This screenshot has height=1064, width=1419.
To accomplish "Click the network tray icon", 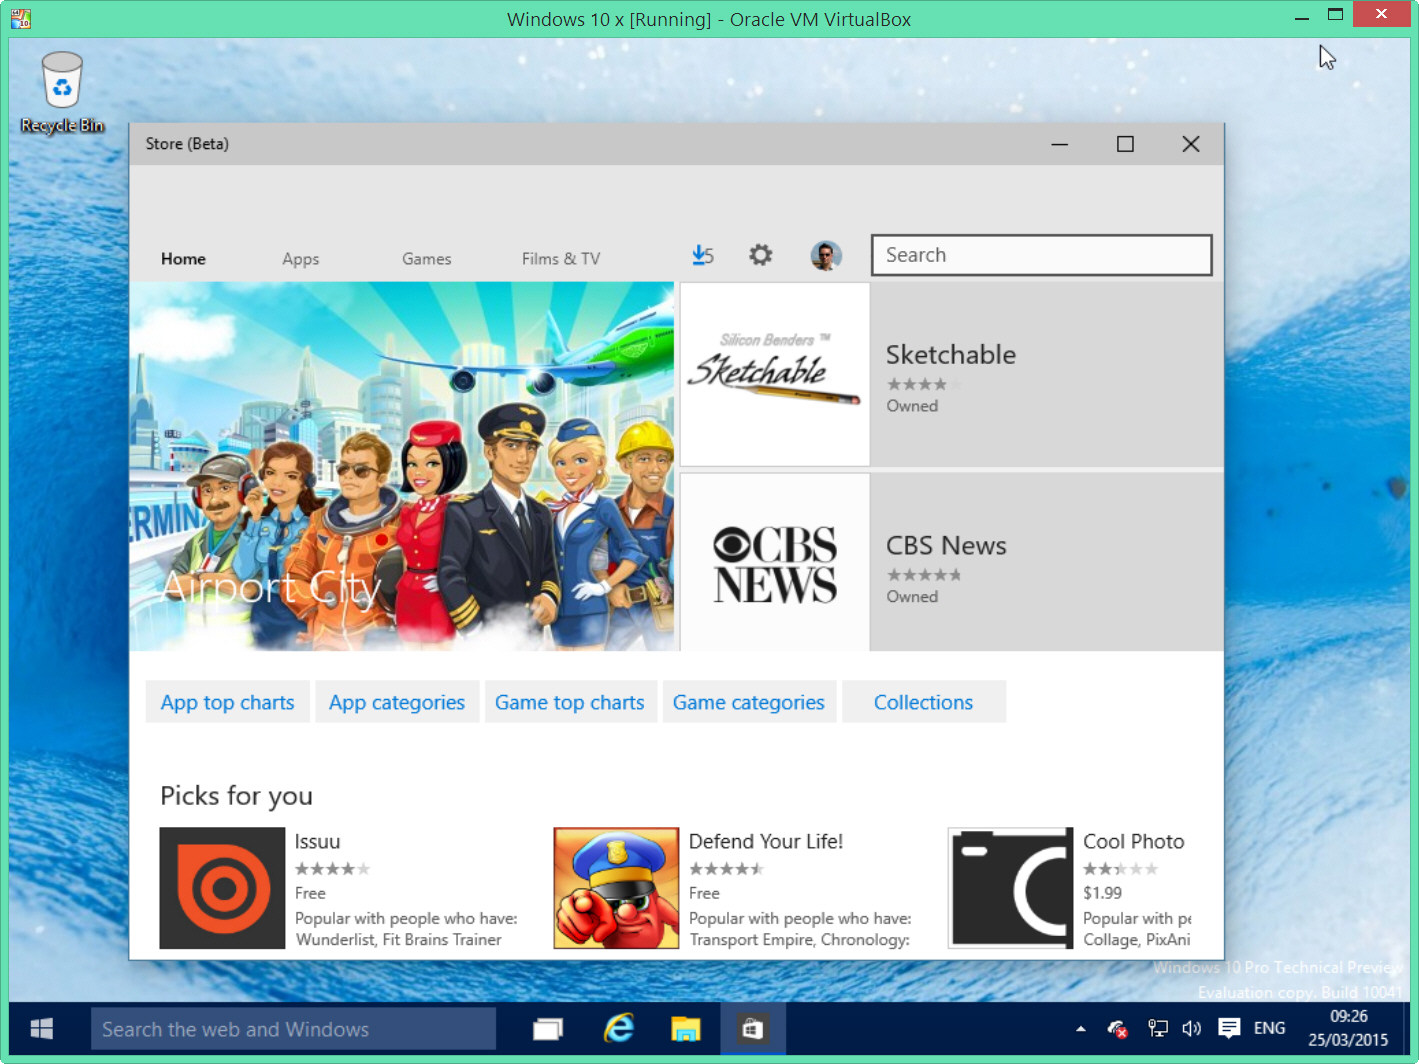I will click(x=1158, y=1028).
